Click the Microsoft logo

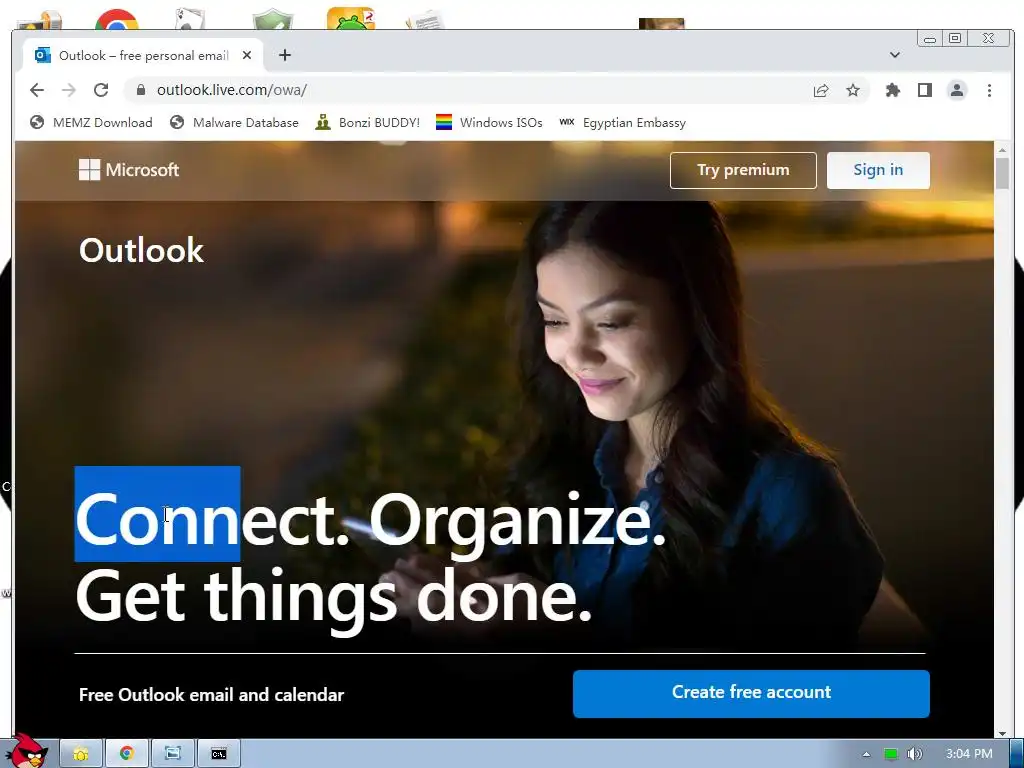tap(129, 170)
